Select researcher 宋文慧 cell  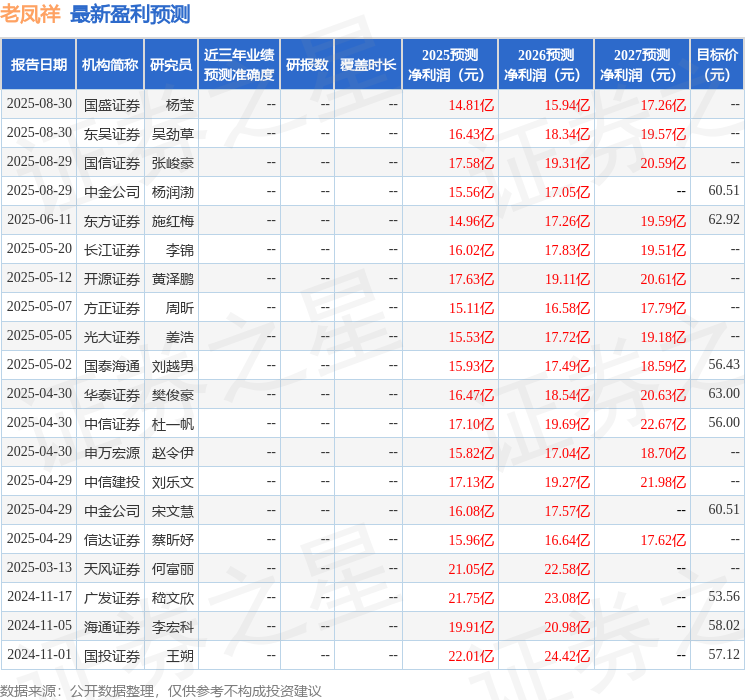[x=172, y=511]
